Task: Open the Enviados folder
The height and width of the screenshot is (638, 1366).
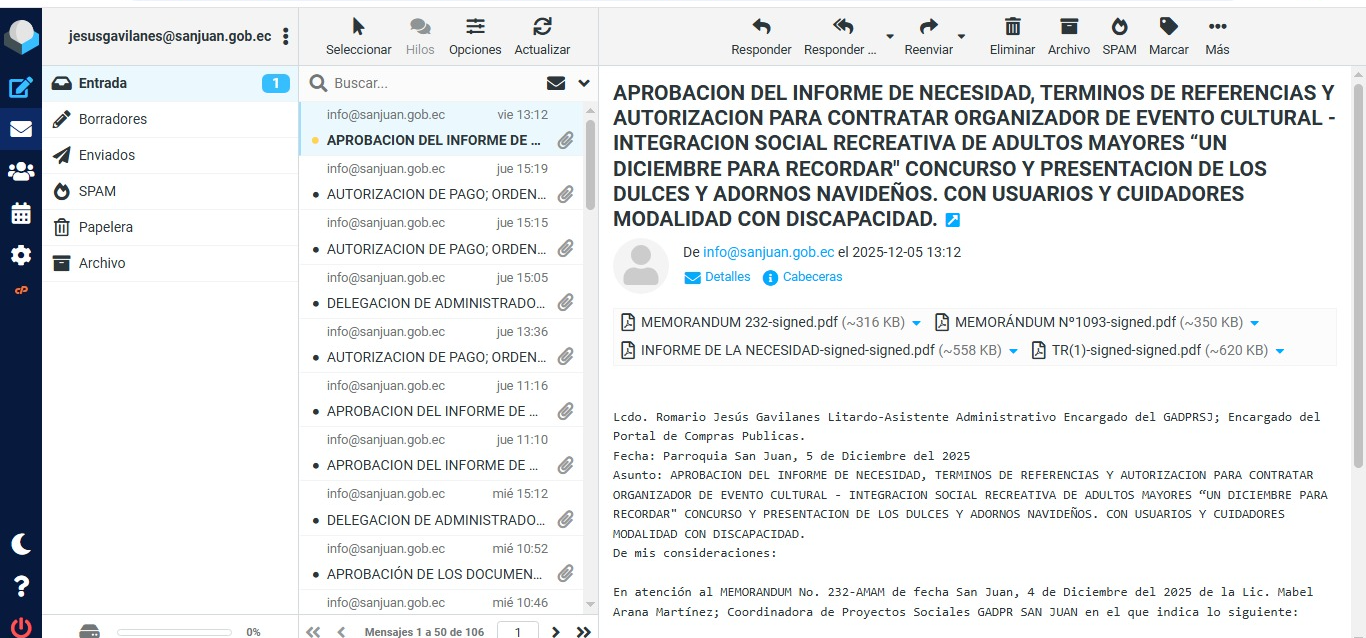Action: (x=107, y=155)
